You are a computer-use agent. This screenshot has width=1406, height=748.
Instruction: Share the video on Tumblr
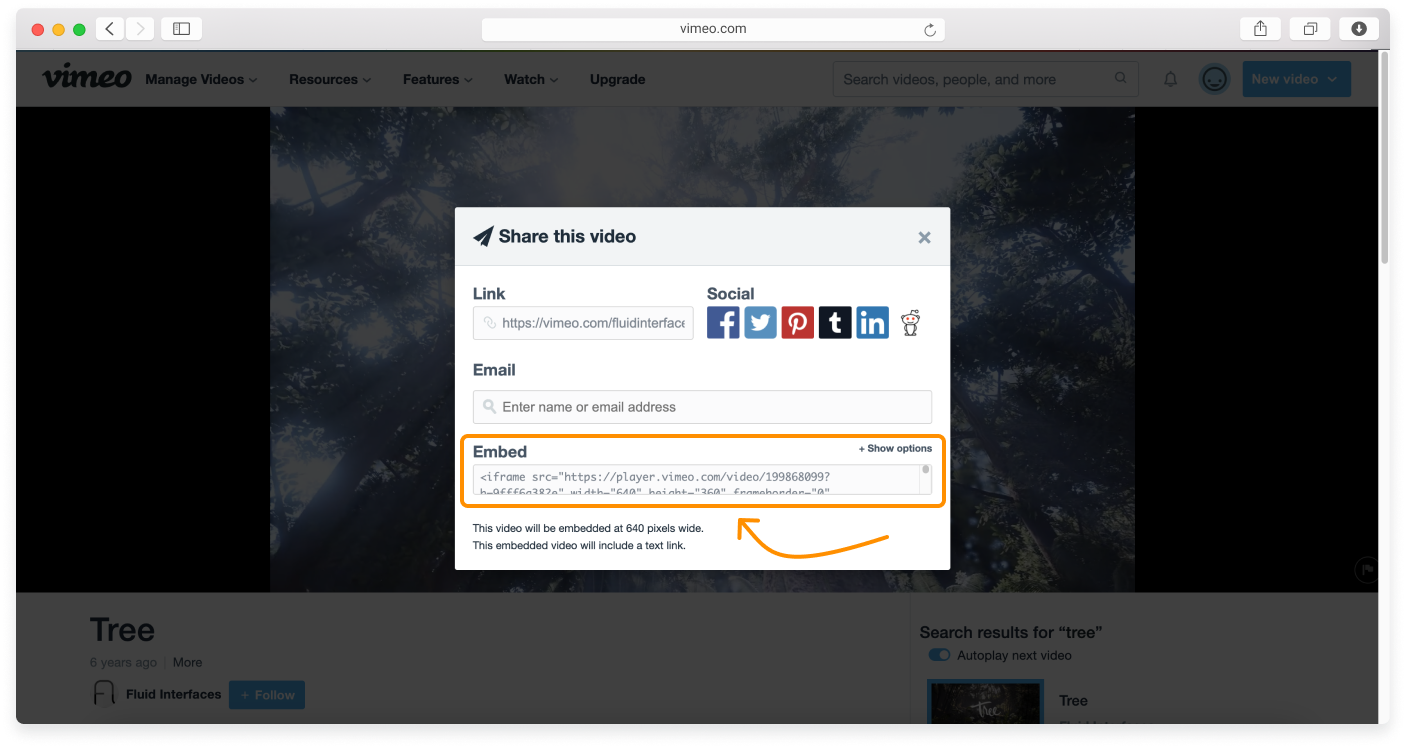coord(835,322)
